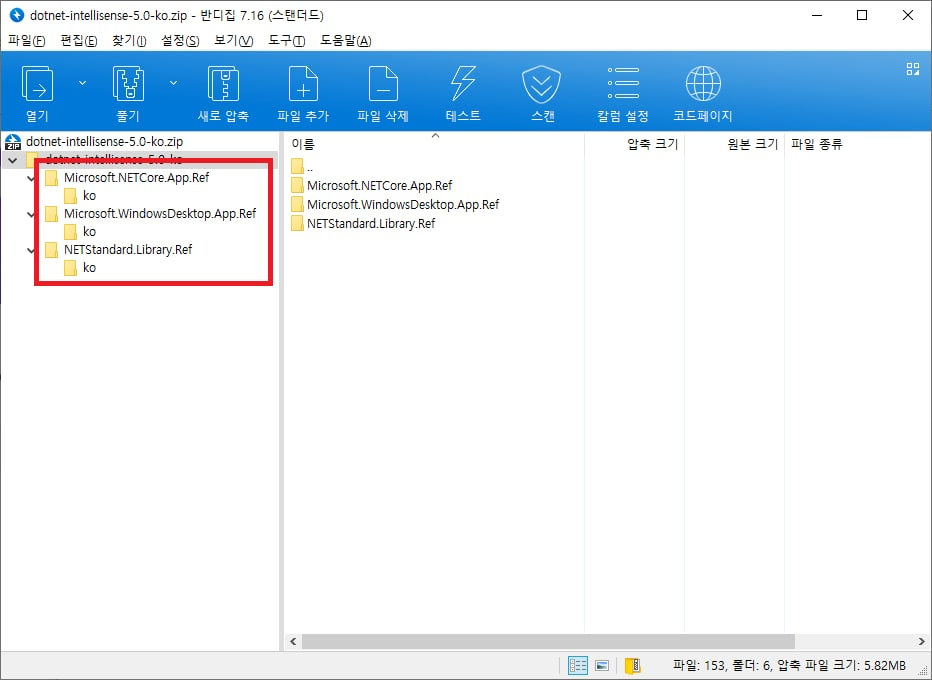Click the horizontal scrollbar right arrow
The height and width of the screenshot is (680, 932).
(921, 641)
